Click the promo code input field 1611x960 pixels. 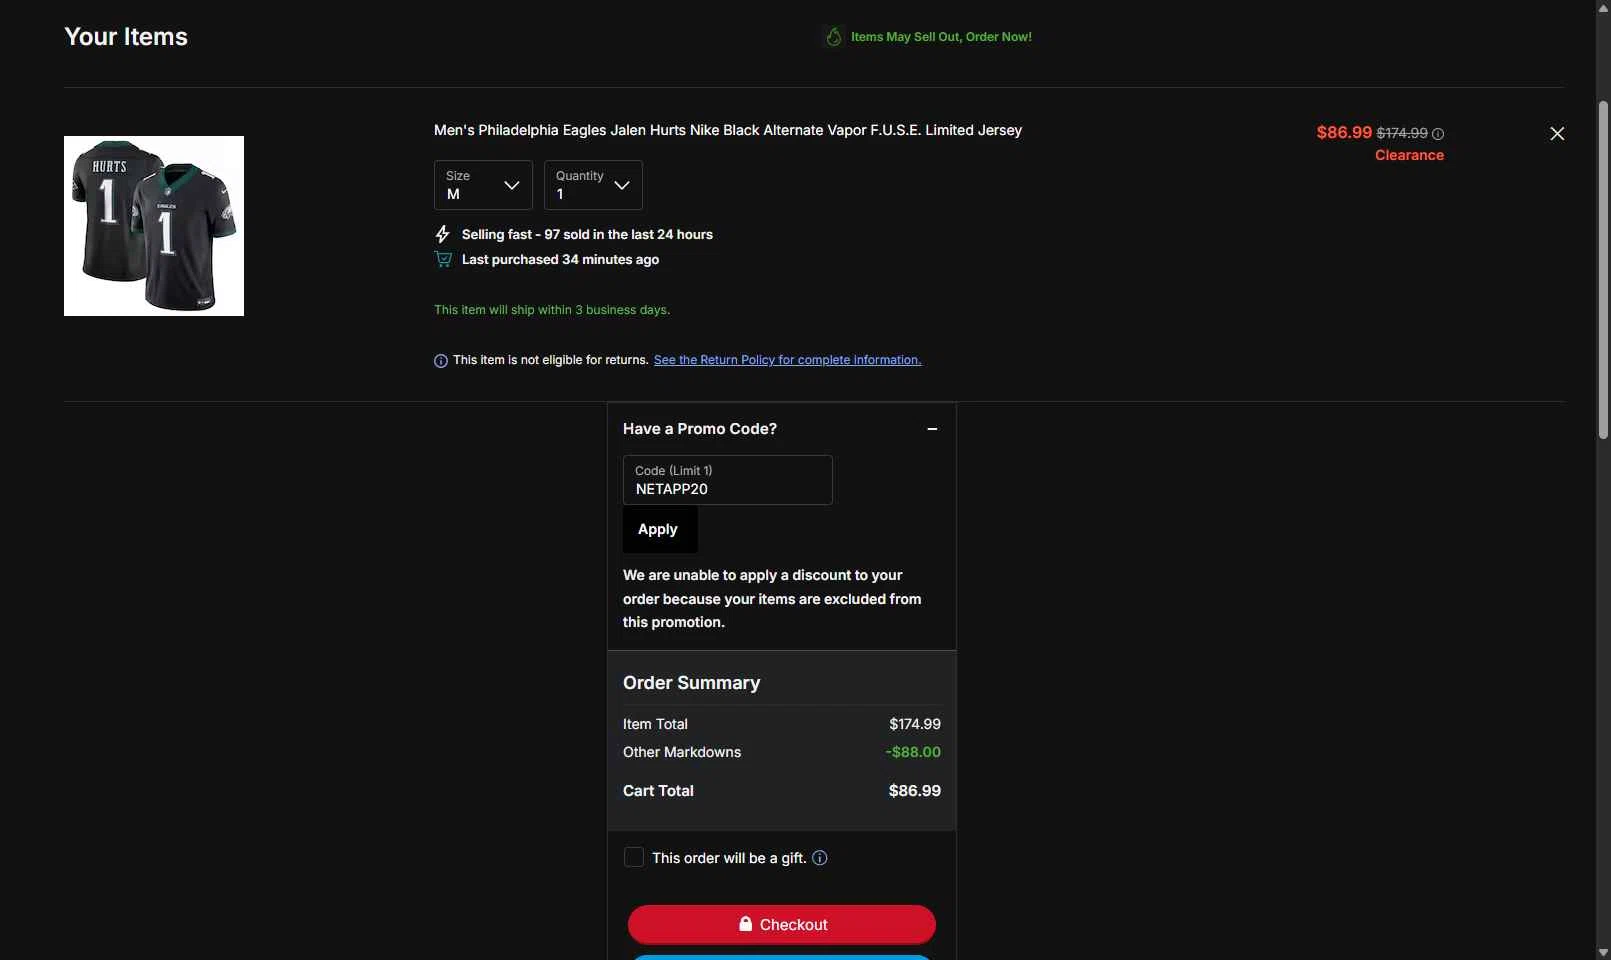(728, 480)
